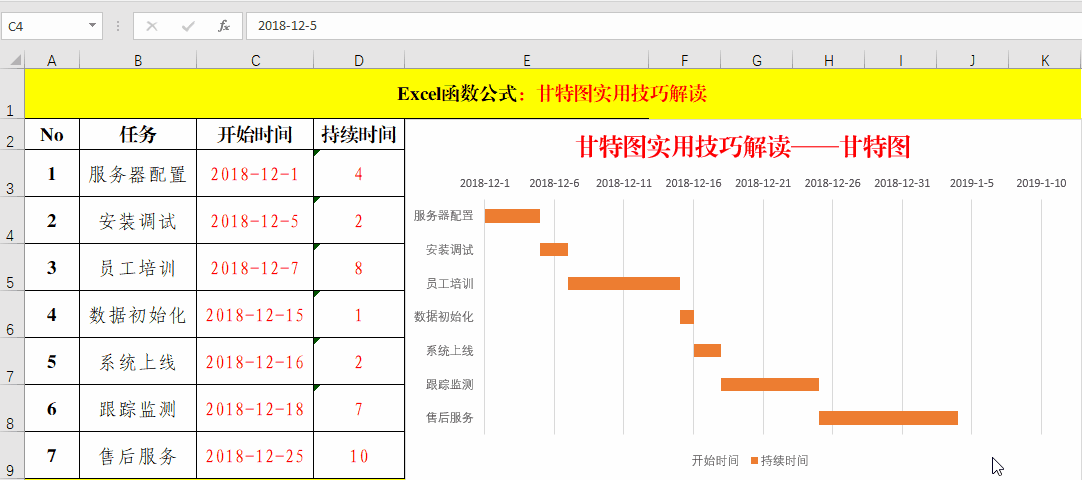1082x480 pixels.
Task: Select column E header
Action: [x=526, y=61]
